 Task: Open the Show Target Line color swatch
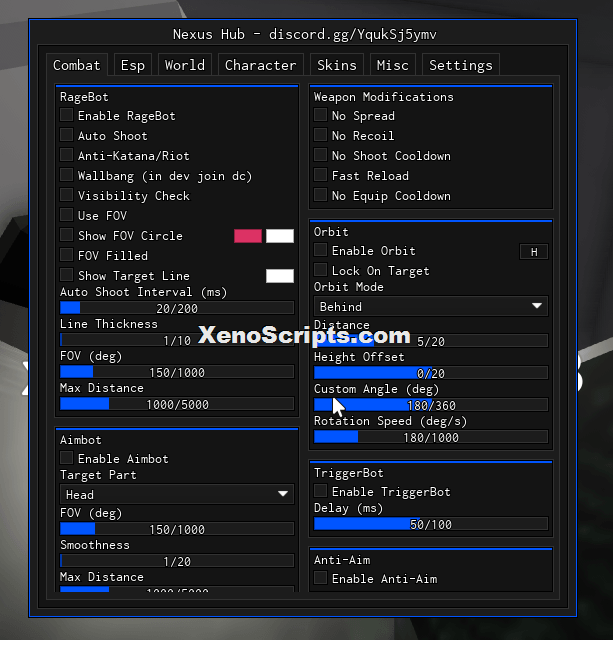pos(280,276)
